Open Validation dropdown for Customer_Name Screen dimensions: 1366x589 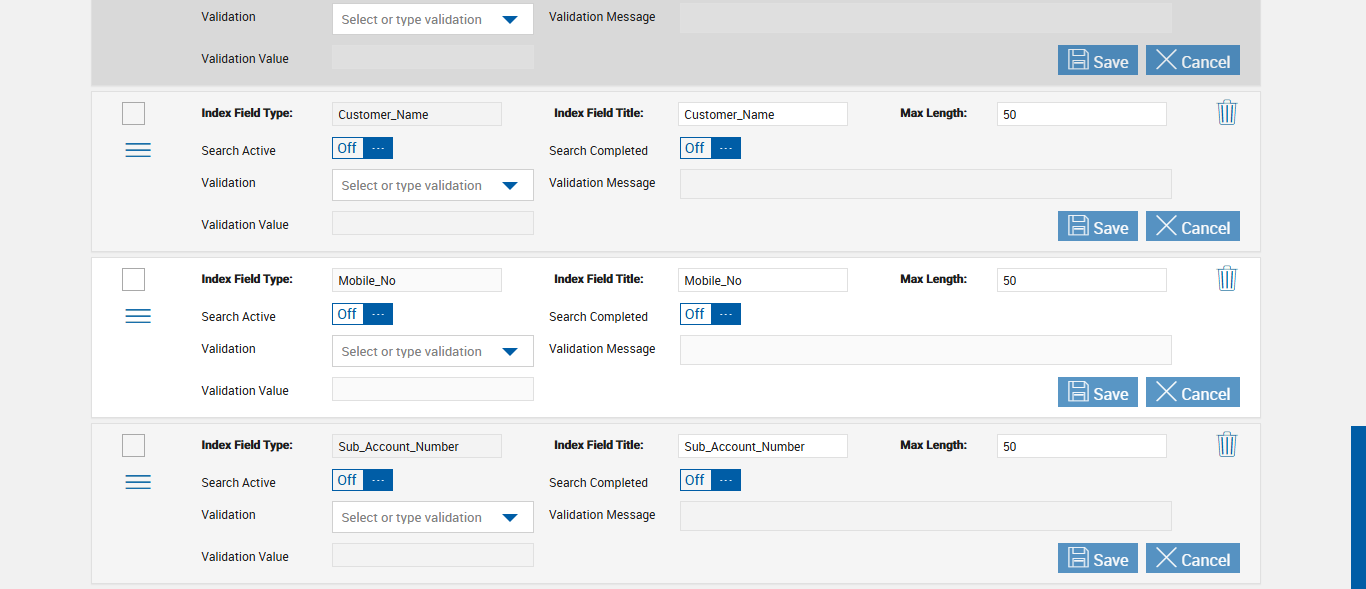tap(432, 185)
